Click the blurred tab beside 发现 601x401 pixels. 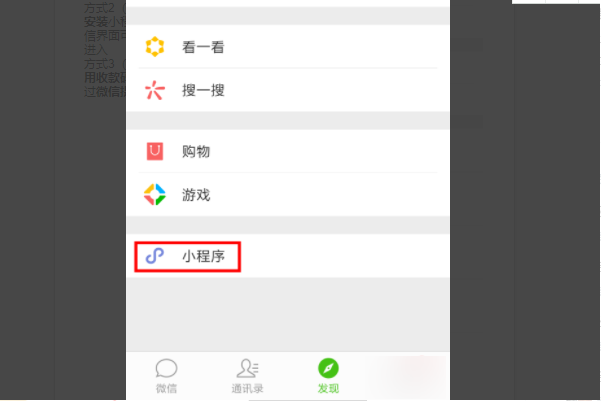(408, 376)
